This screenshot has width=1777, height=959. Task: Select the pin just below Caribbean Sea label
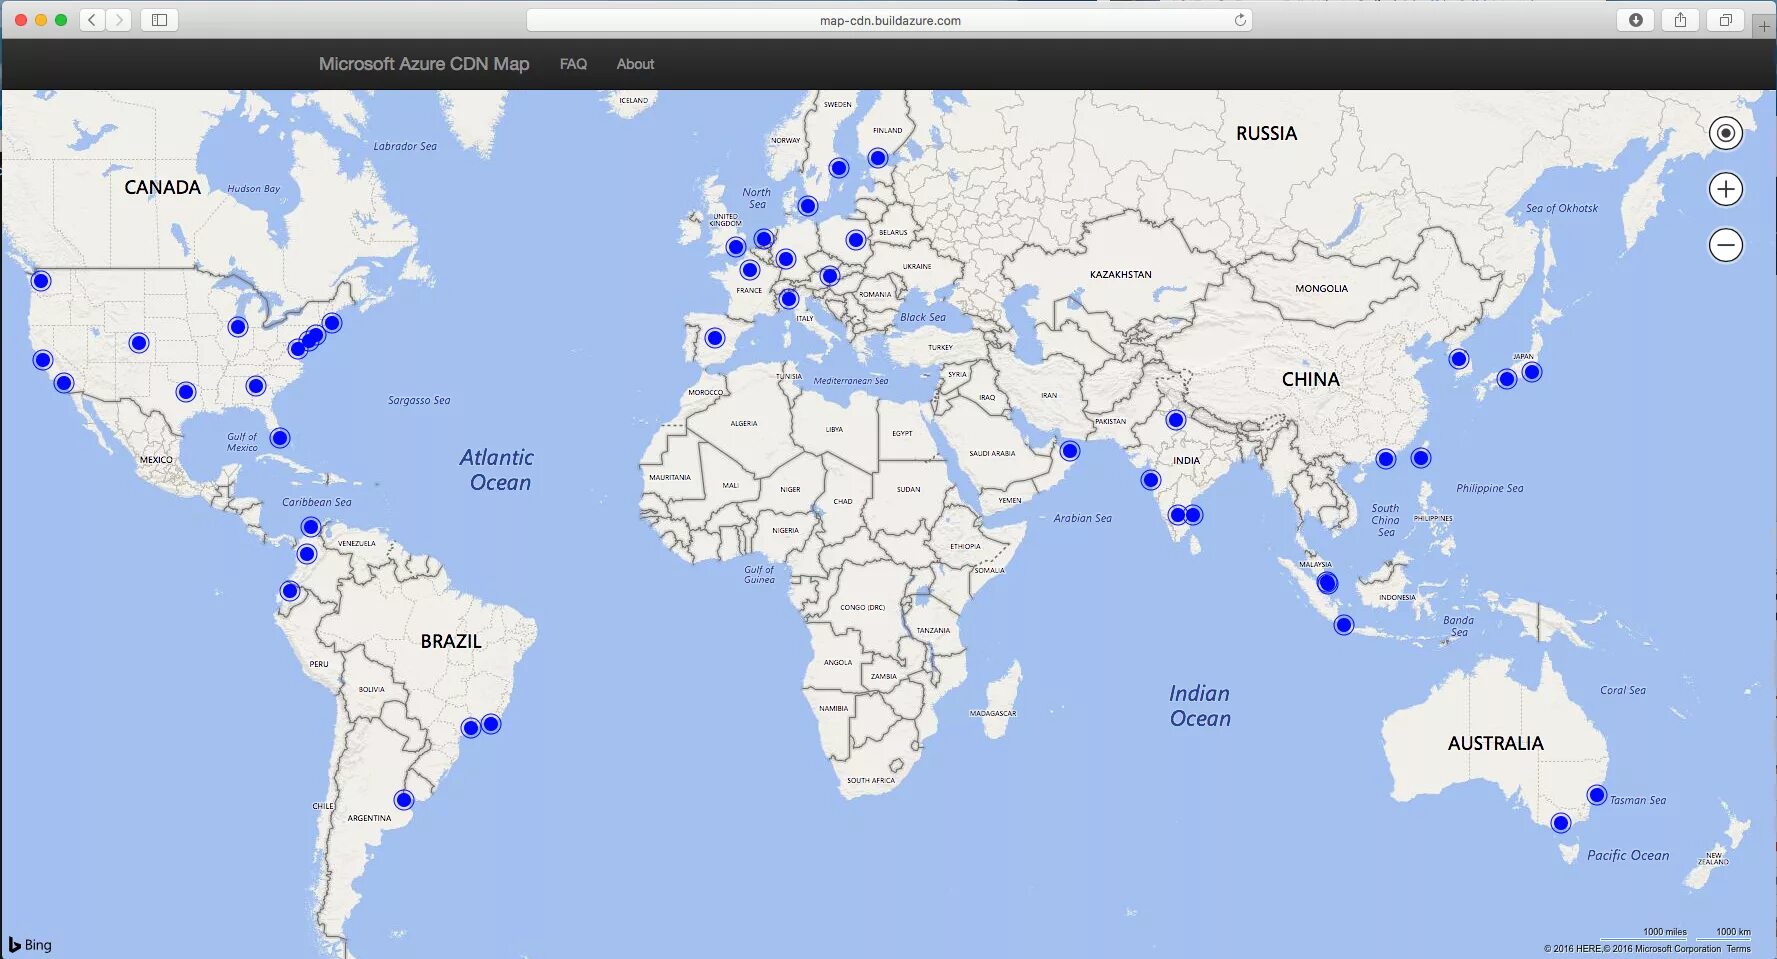coord(311,527)
